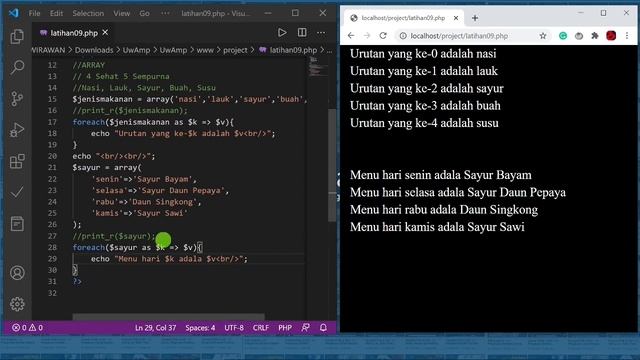Open a new tab in the browser
The image size is (640, 360).
click(x=475, y=18)
